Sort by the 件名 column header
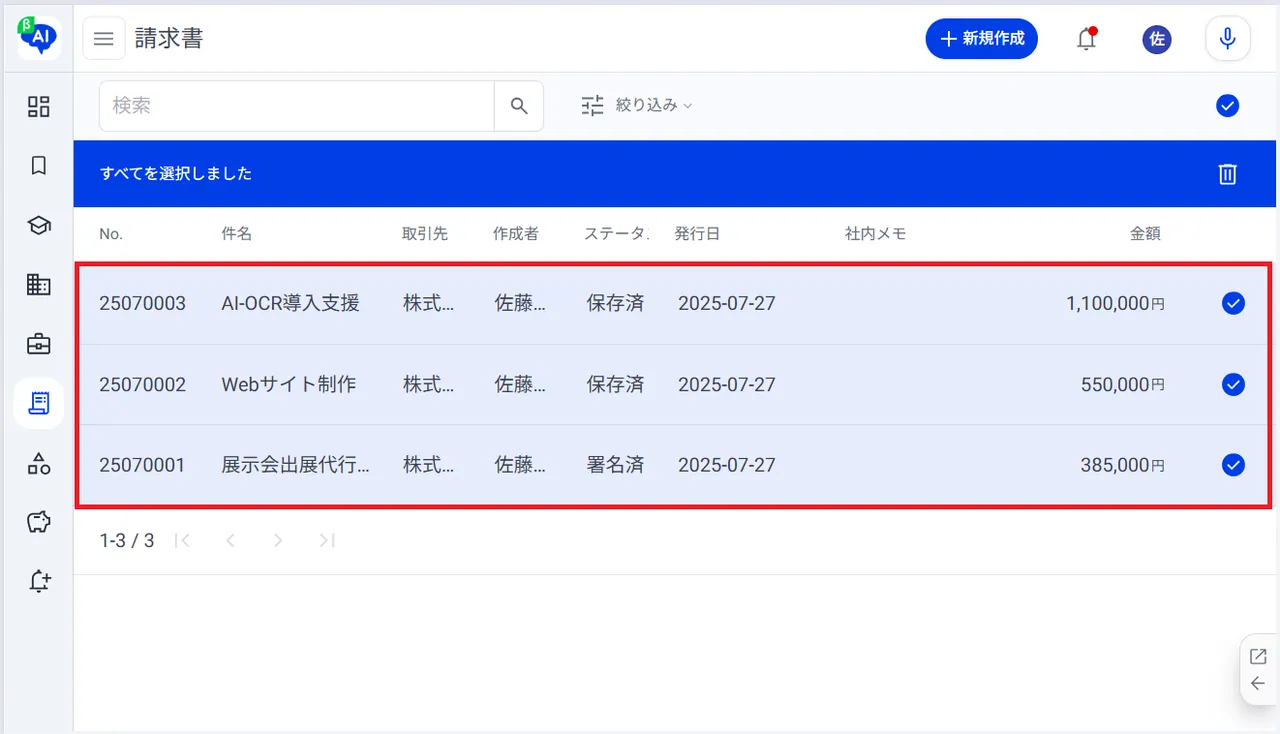The image size is (1280, 734). tap(237, 234)
